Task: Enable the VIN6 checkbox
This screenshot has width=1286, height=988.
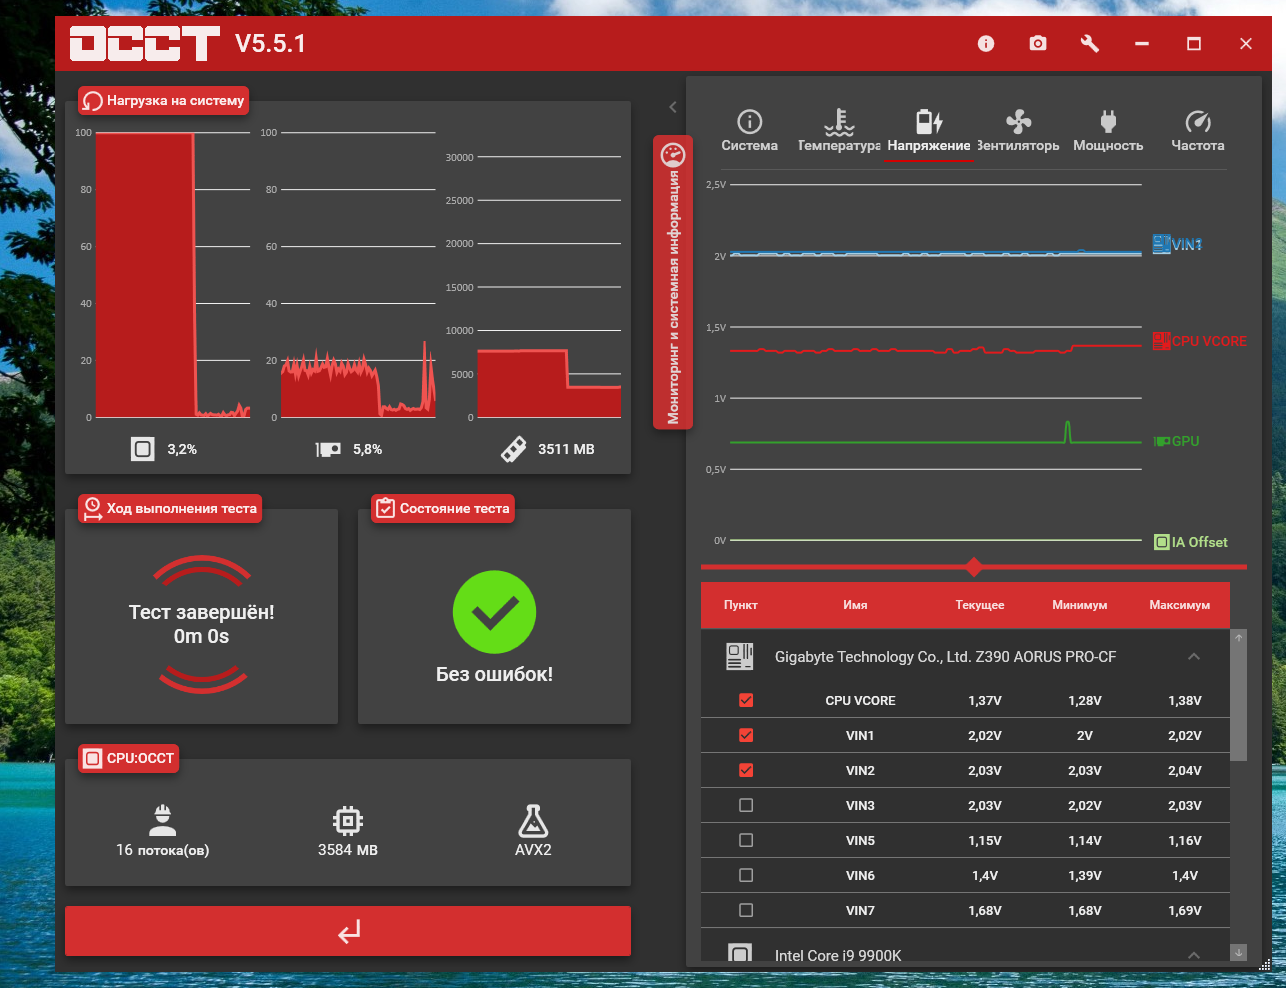Action: coord(746,875)
